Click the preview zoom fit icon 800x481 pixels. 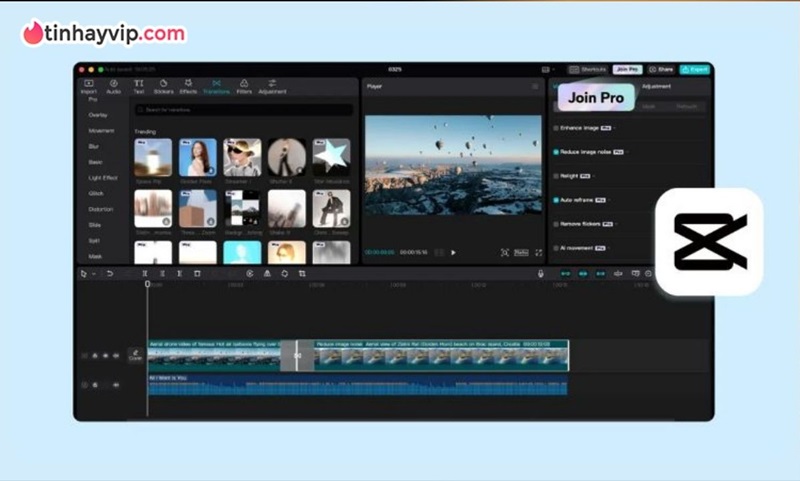505,252
